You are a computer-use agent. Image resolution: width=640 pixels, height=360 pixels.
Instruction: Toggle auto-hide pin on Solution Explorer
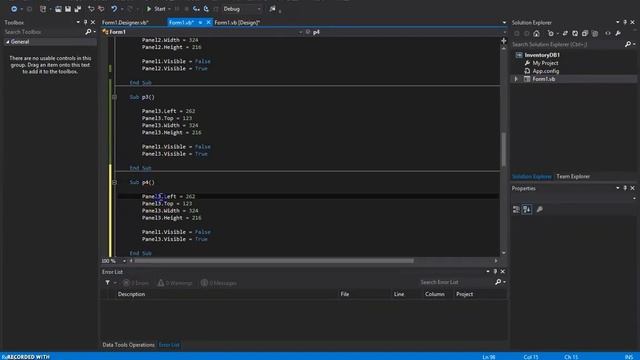point(625,22)
